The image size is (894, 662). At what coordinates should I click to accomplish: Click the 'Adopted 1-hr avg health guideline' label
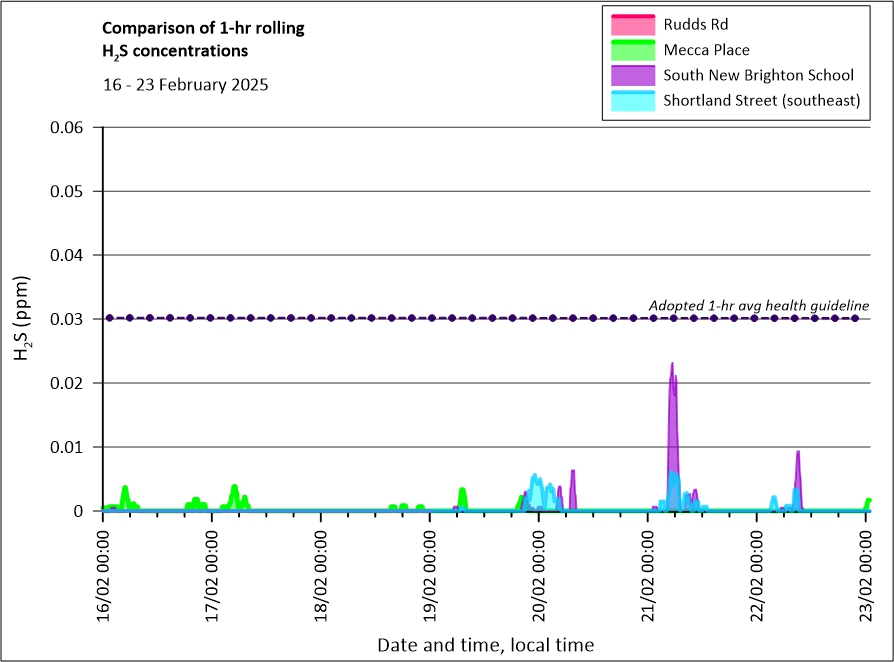[x=758, y=305]
